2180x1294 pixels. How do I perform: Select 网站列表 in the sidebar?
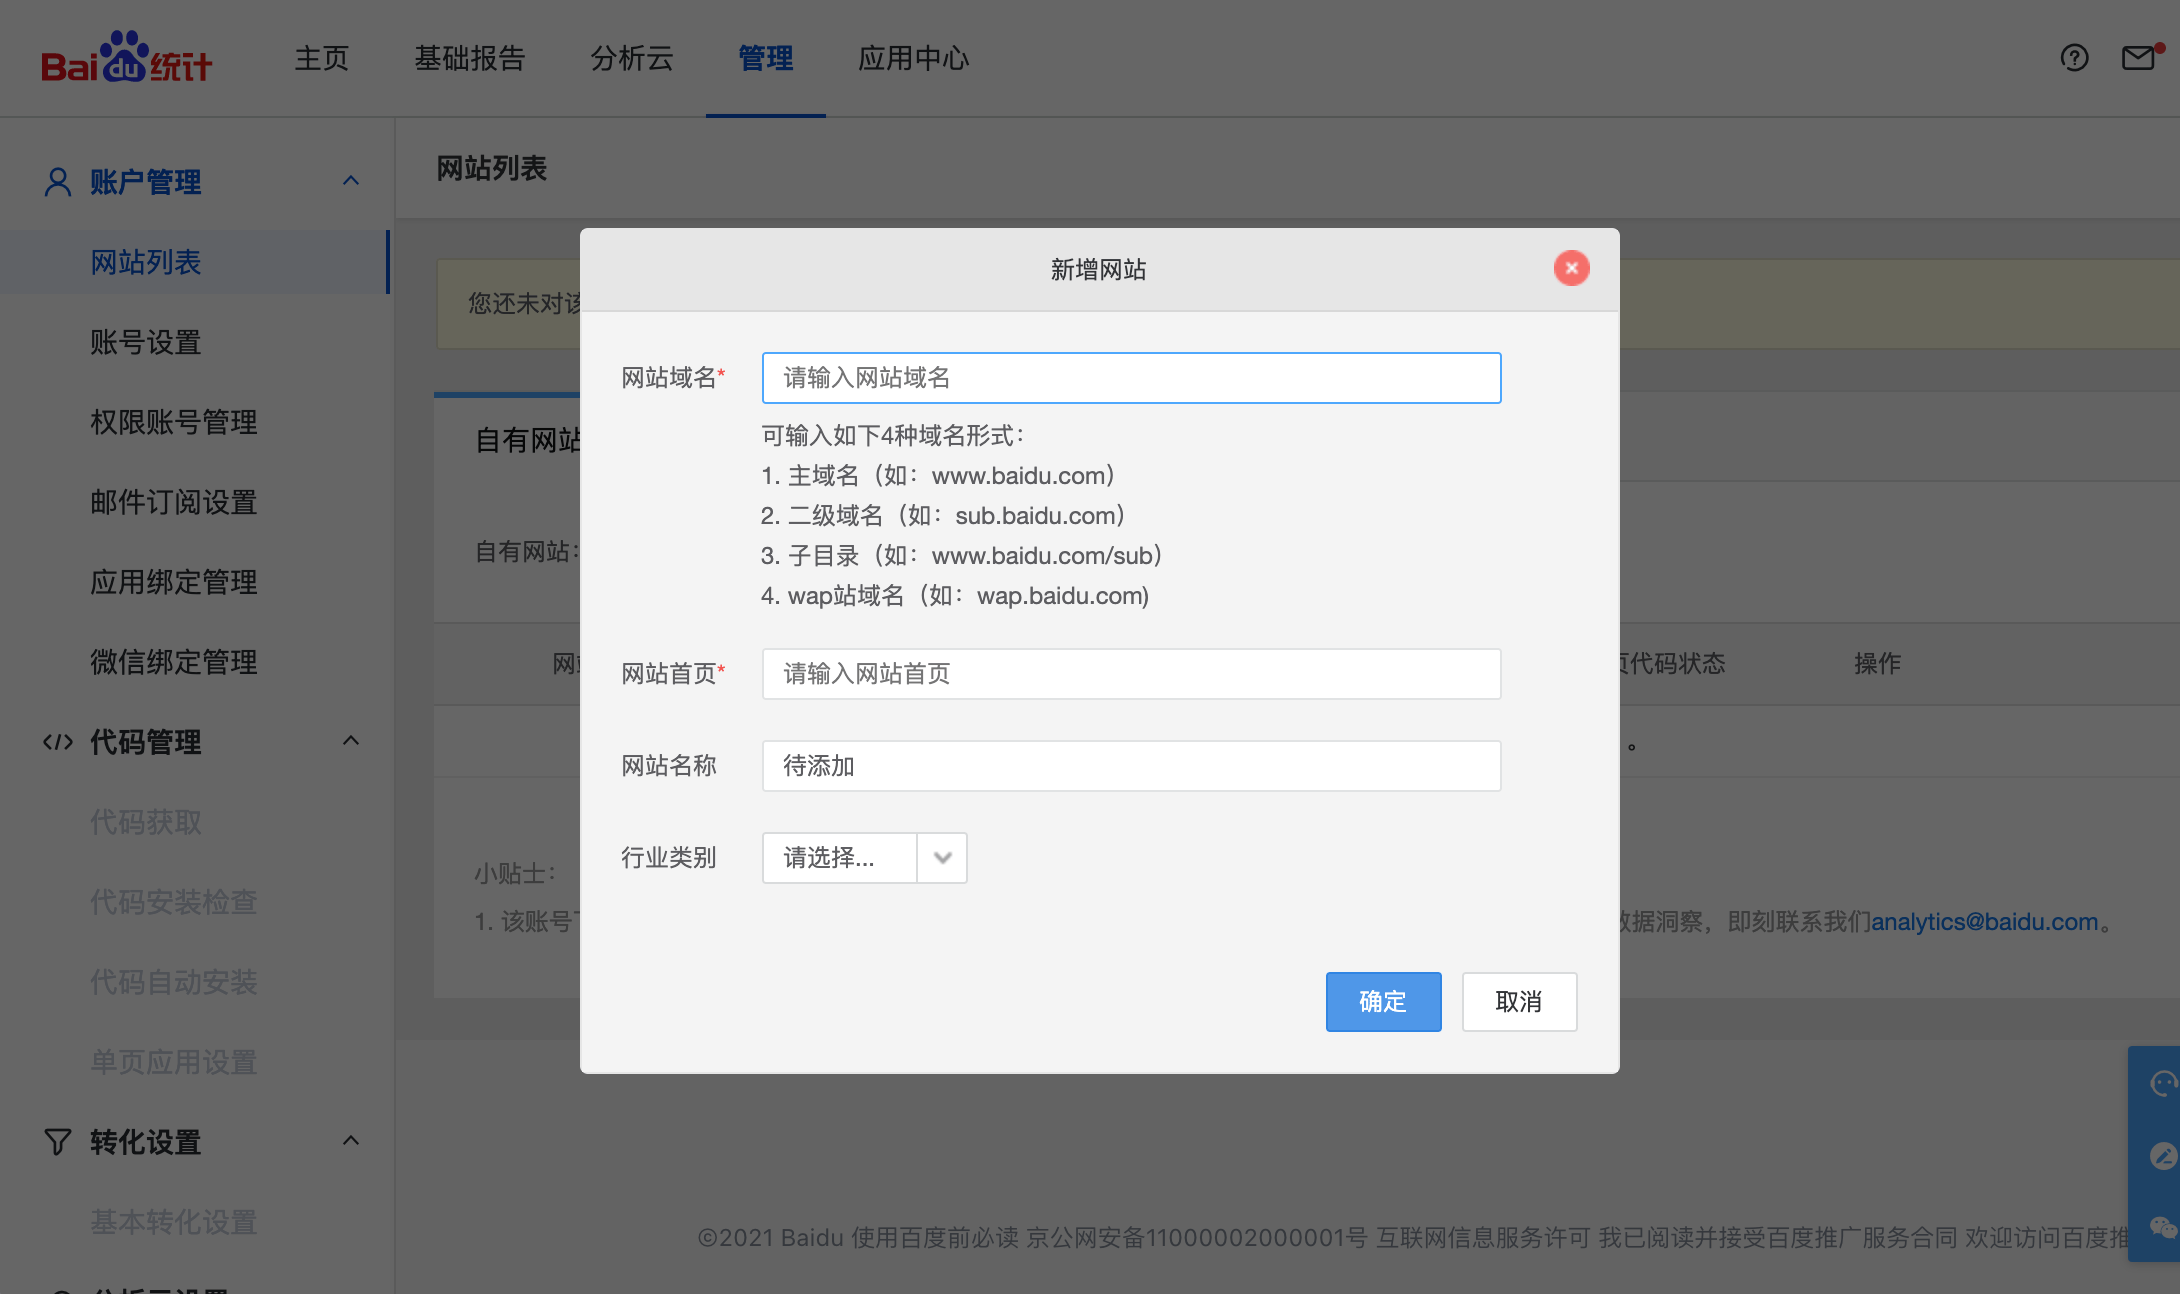[195, 262]
